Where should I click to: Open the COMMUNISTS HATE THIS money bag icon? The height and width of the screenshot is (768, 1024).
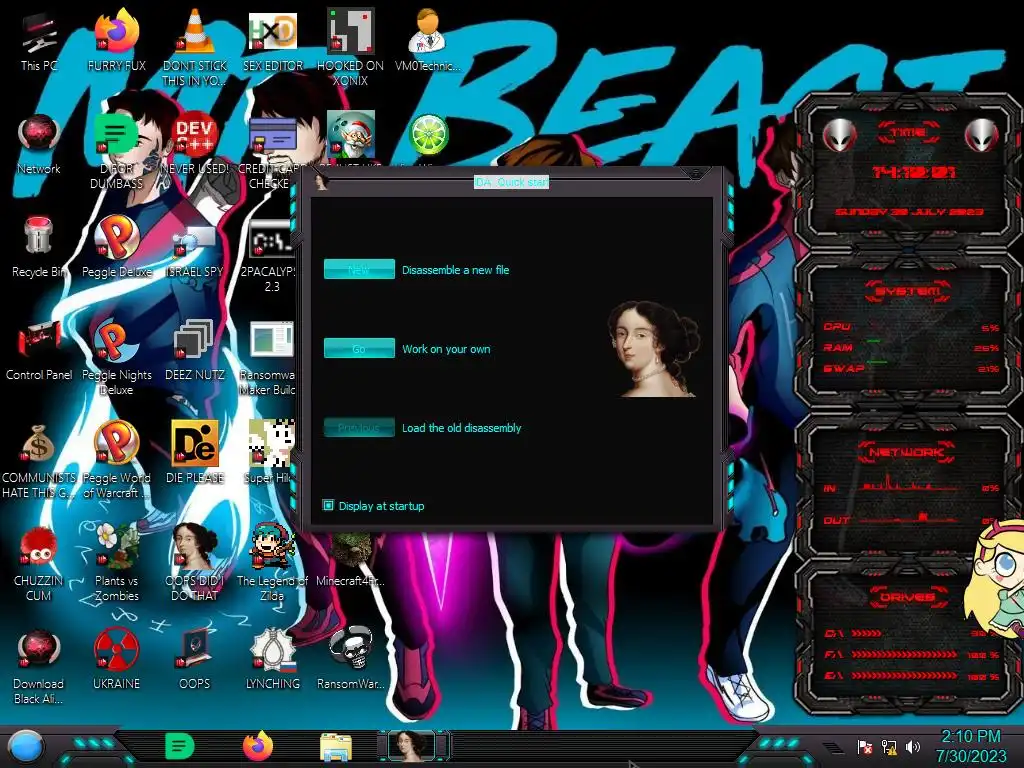(x=39, y=460)
